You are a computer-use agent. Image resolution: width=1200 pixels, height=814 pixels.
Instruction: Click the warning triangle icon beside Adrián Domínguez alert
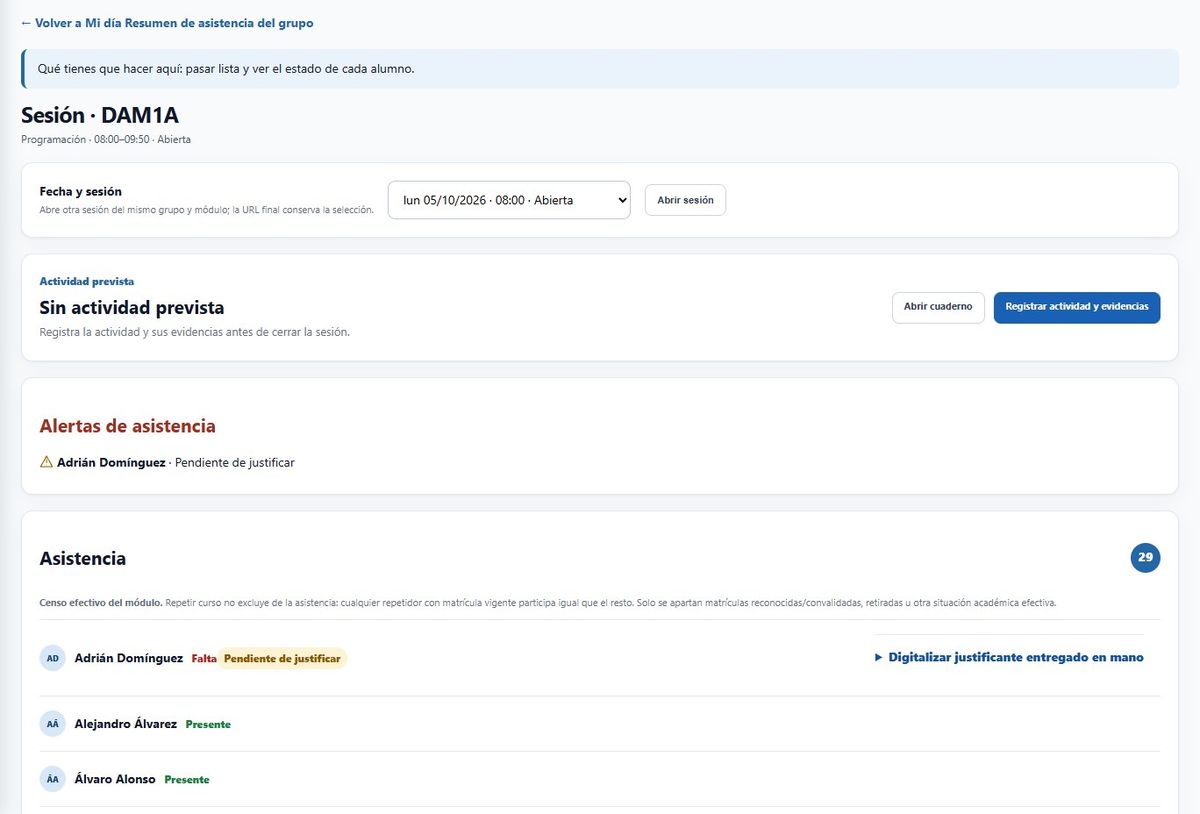pyautogui.click(x=46, y=462)
